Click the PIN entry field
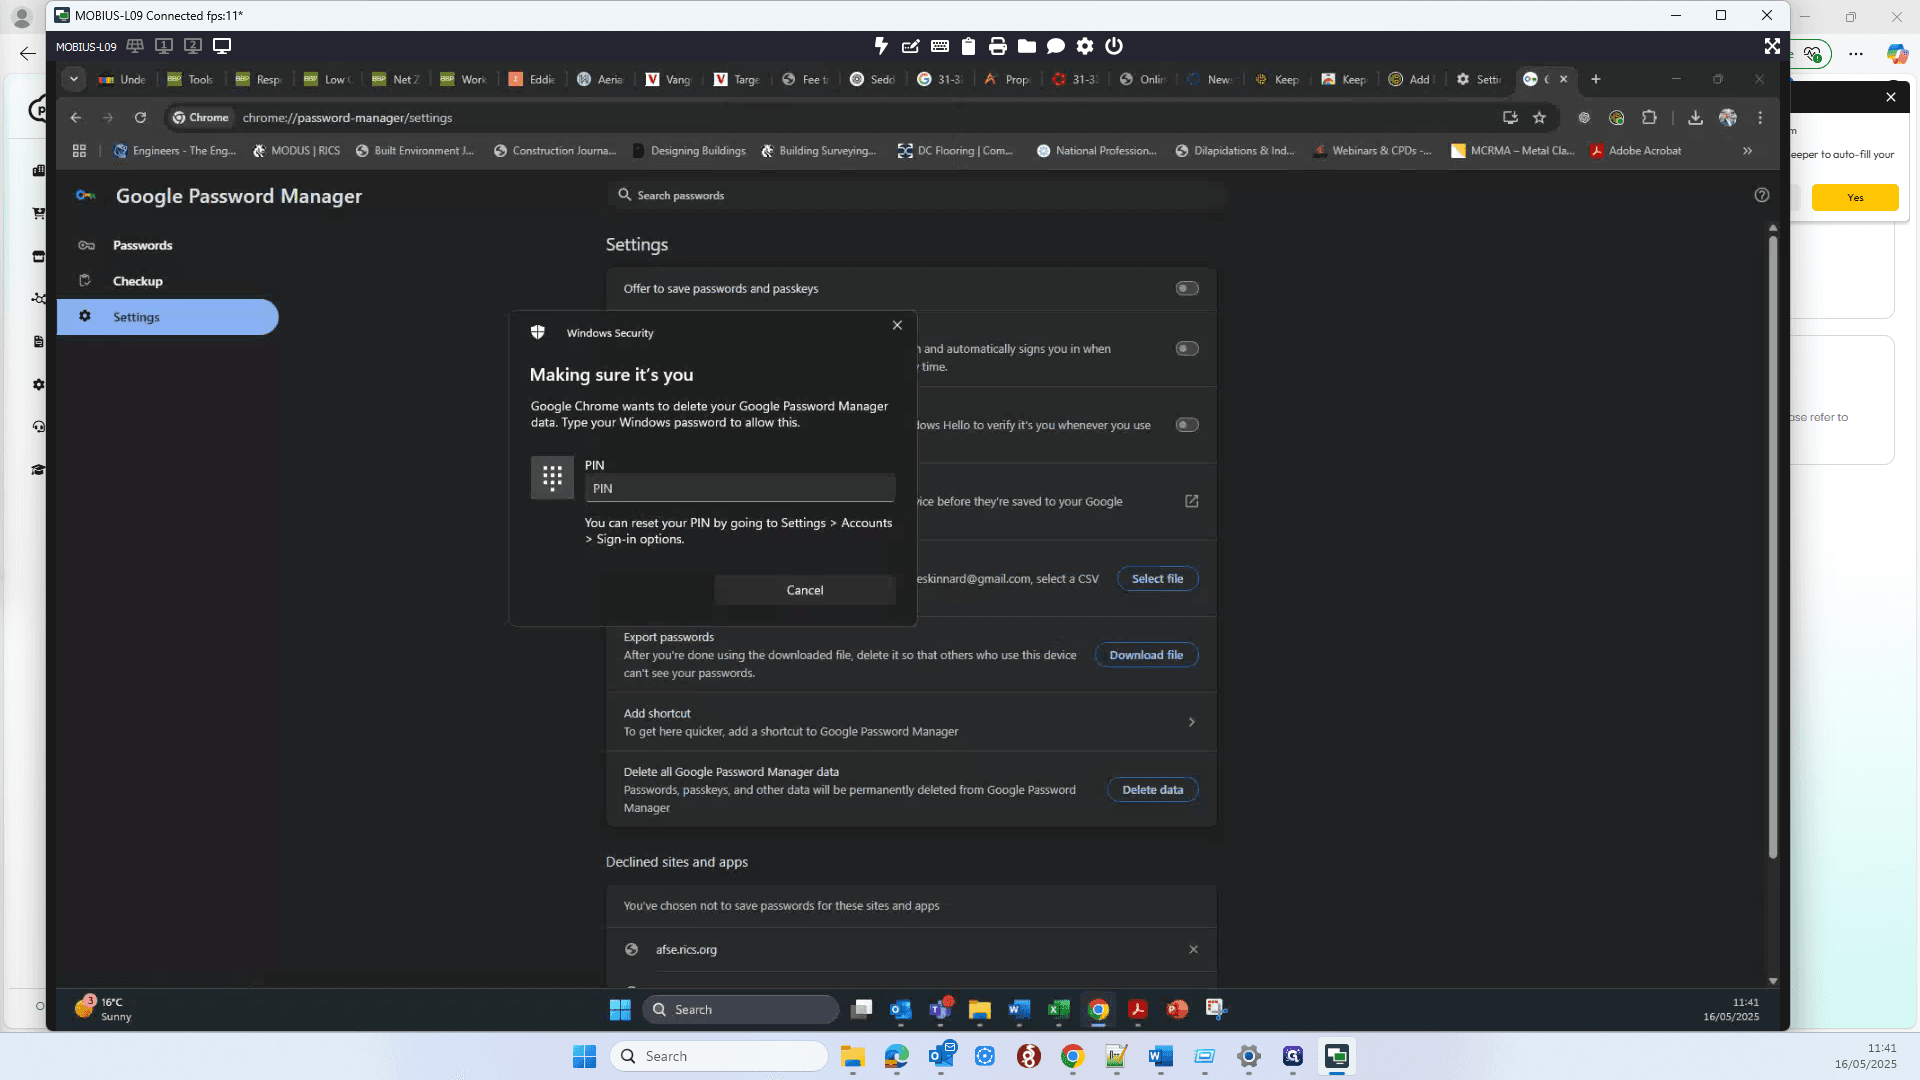1920x1080 pixels. pyautogui.click(x=739, y=488)
